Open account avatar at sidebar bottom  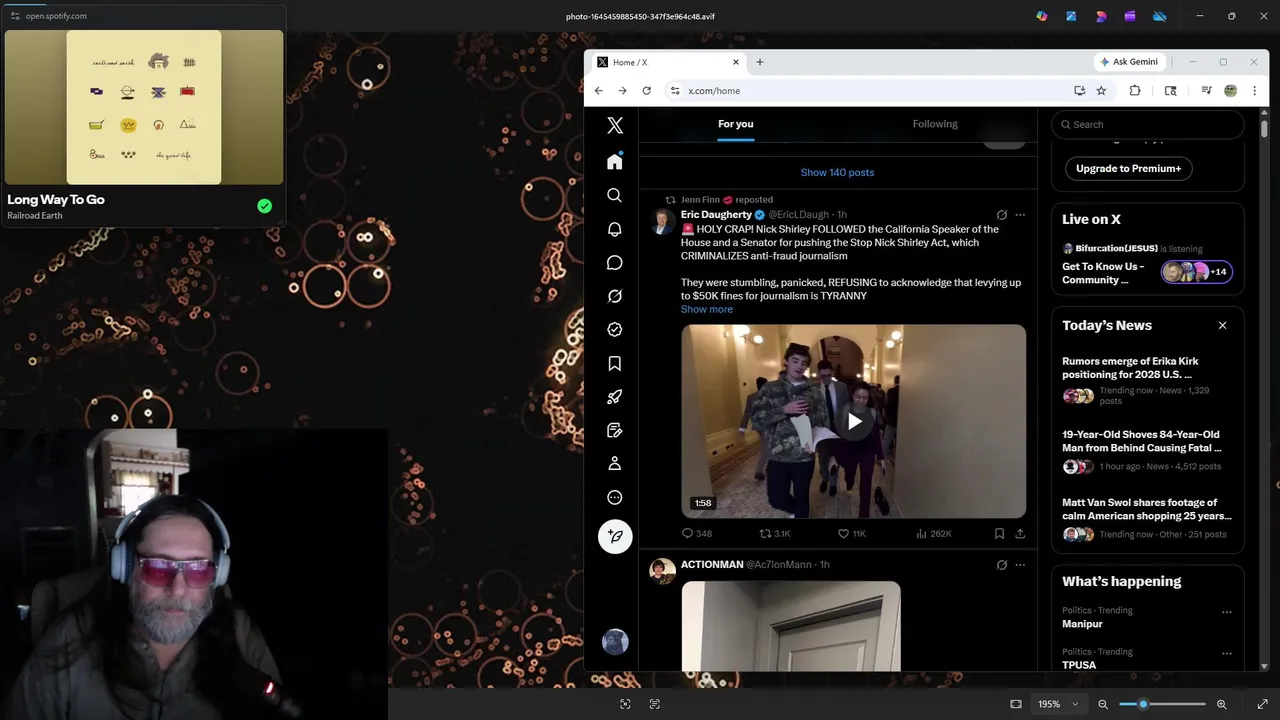(x=615, y=641)
